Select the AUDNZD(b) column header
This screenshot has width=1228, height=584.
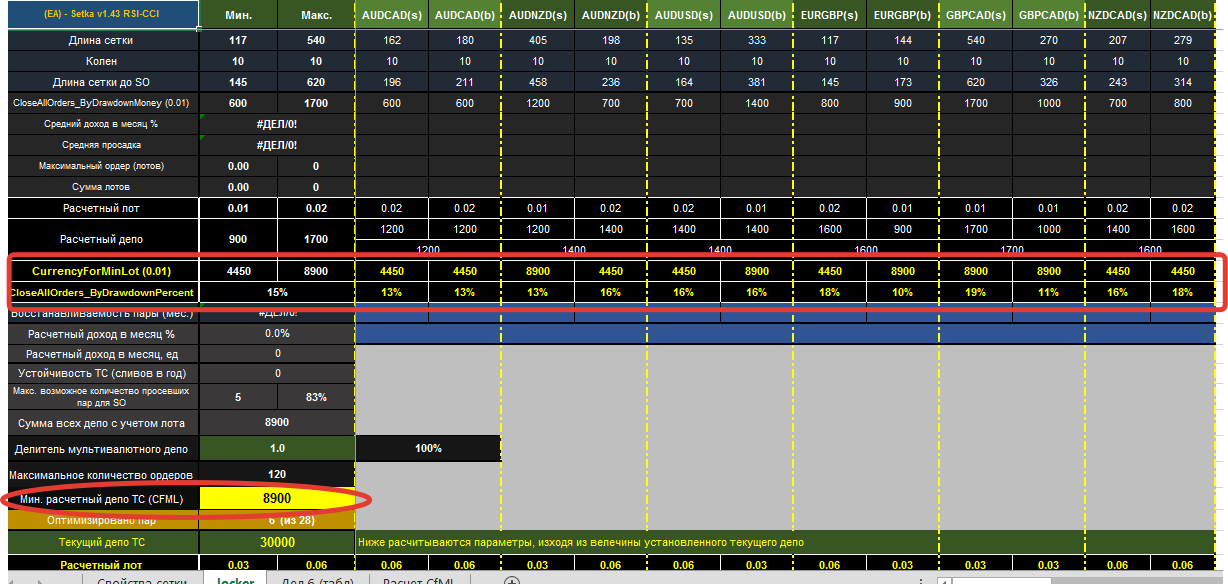(x=610, y=17)
